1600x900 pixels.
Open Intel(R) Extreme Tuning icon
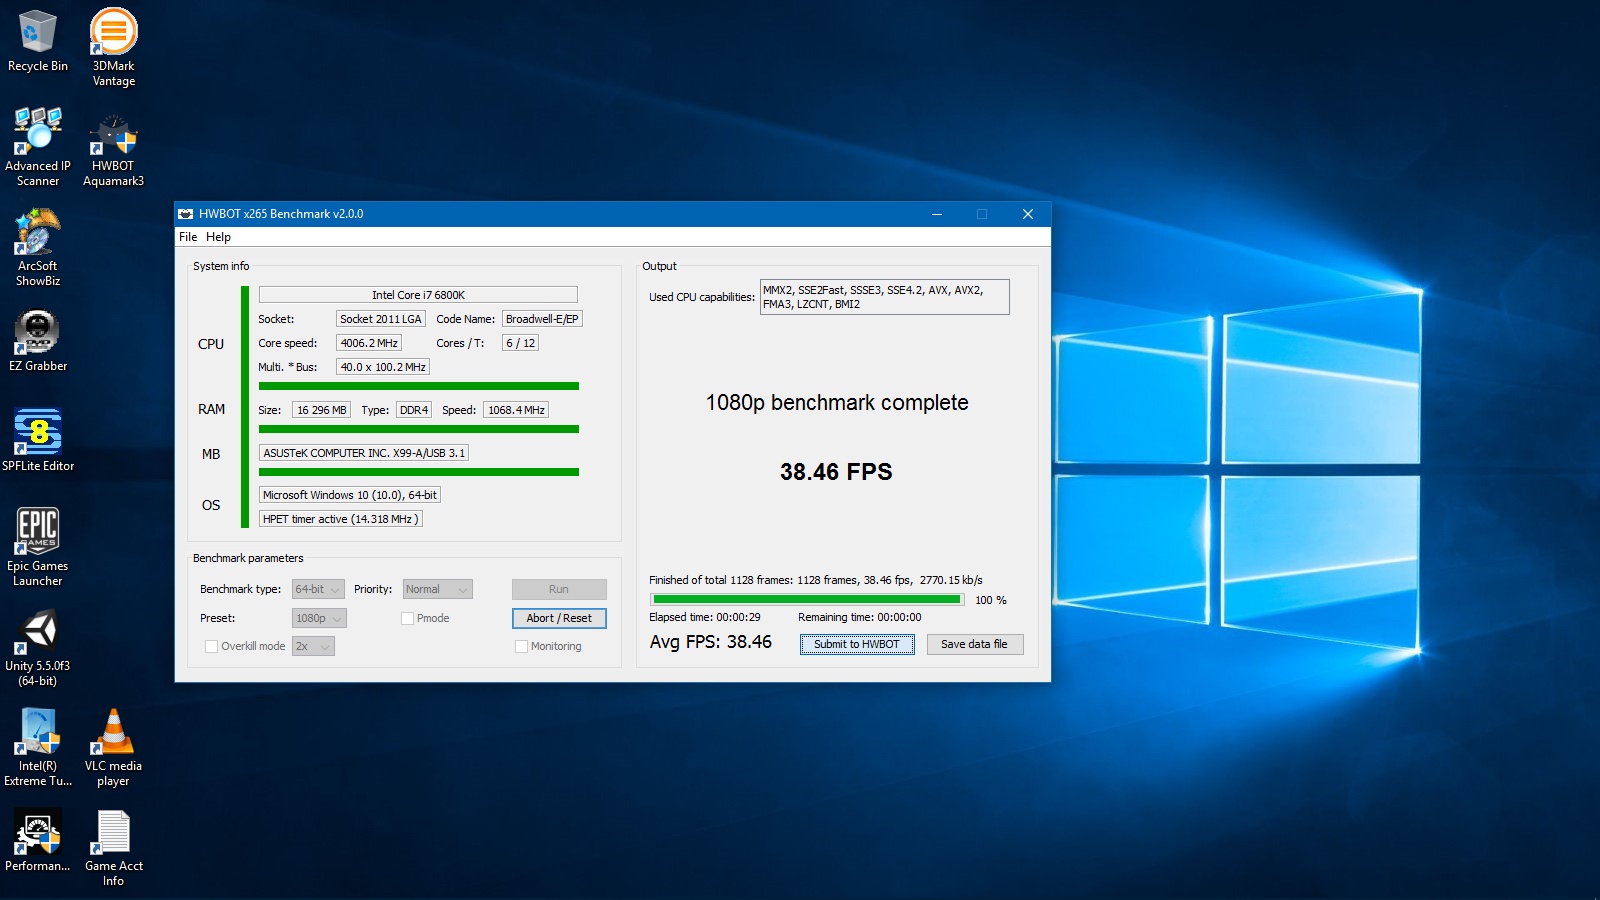38,747
